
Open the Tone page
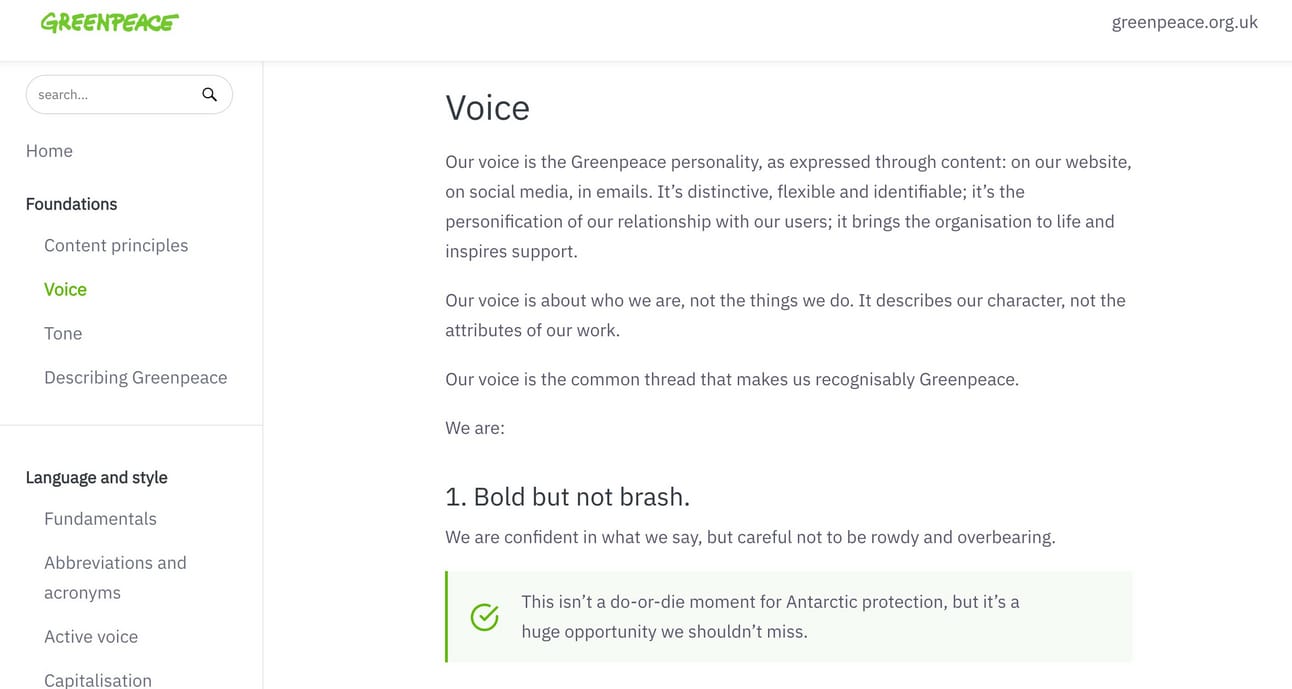coord(63,333)
